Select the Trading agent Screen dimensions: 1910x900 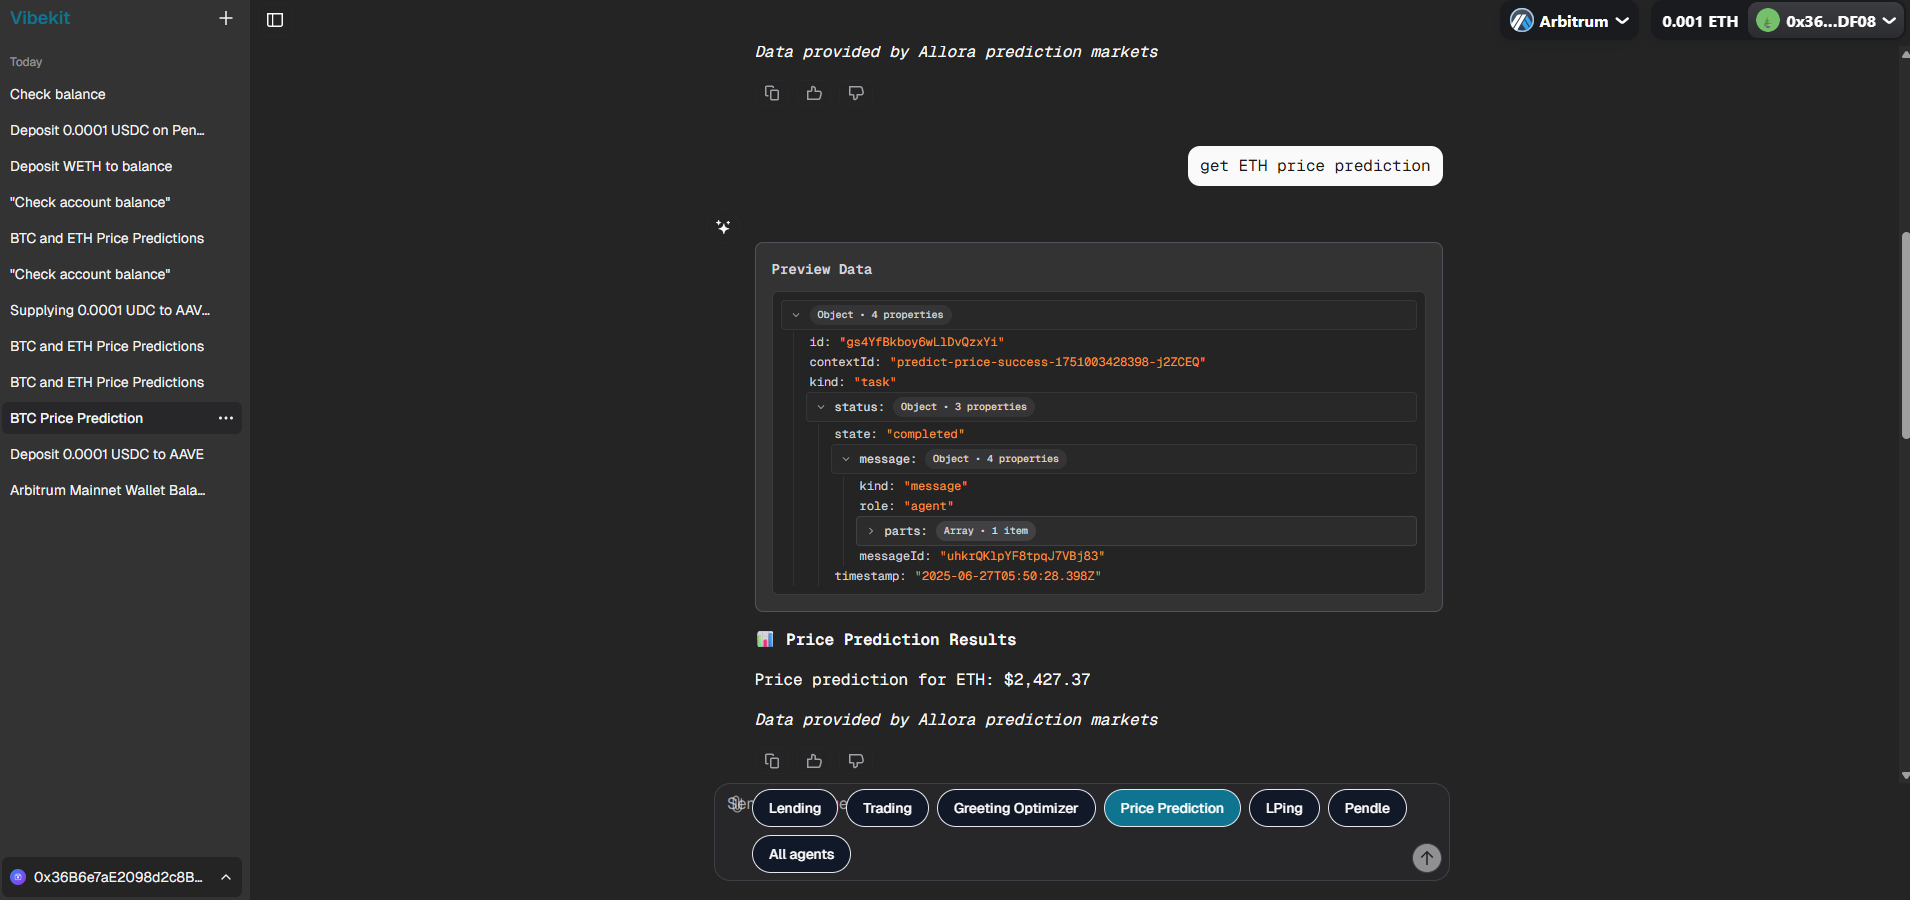[887, 808]
